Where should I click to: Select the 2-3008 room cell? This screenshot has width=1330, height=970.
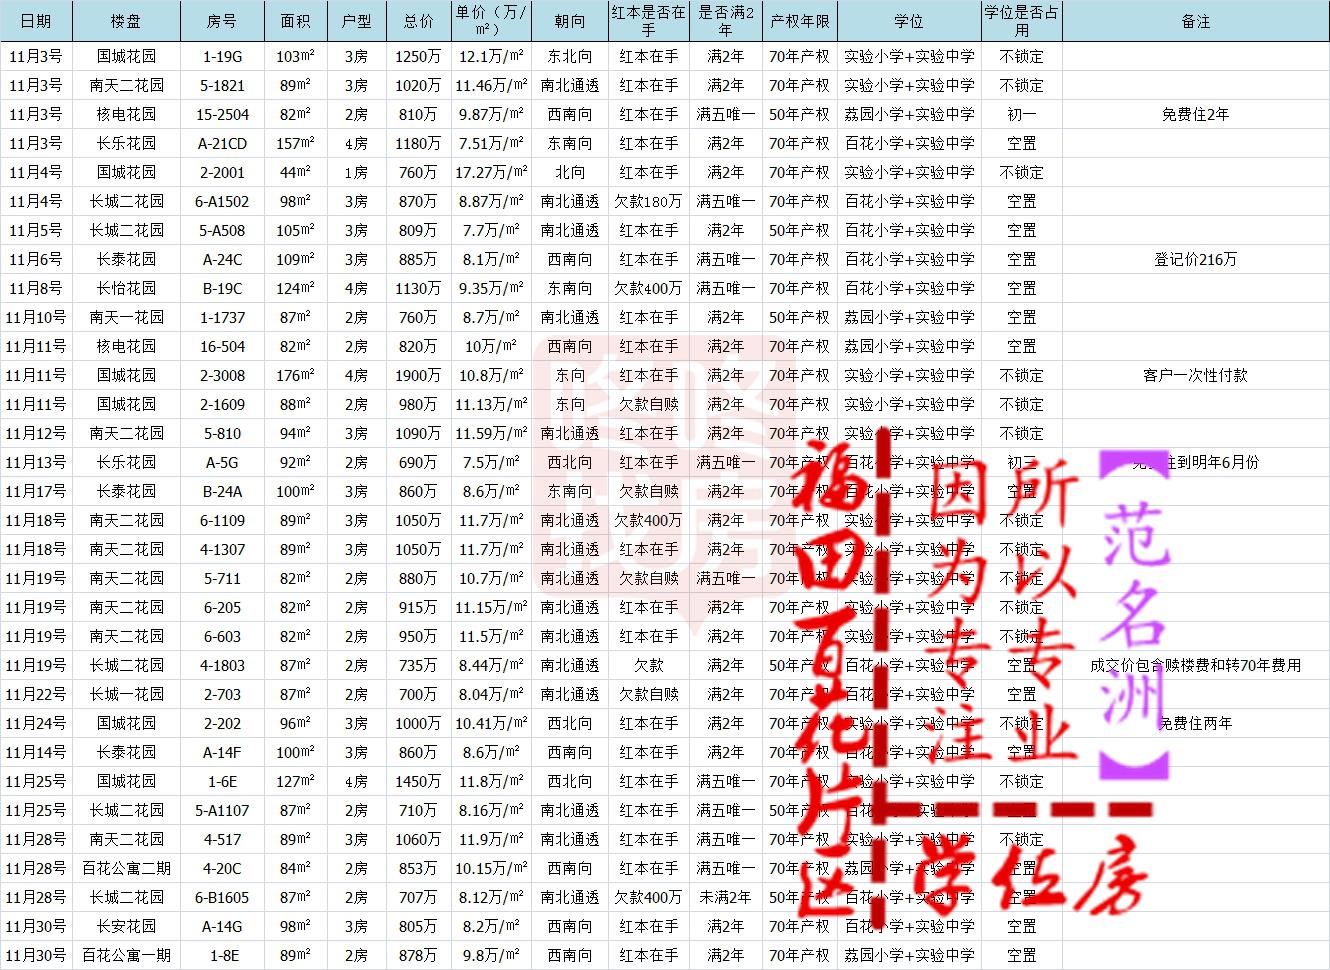pyautogui.click(x=222, y=376)
